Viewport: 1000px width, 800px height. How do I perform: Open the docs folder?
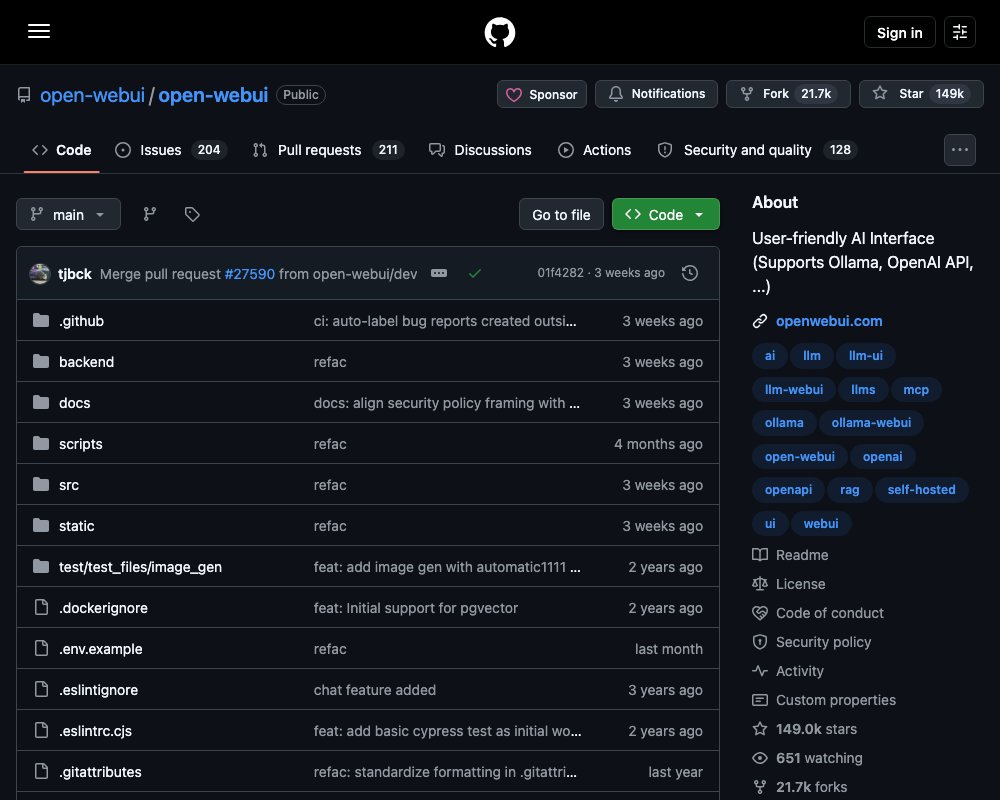coord(75,403)
